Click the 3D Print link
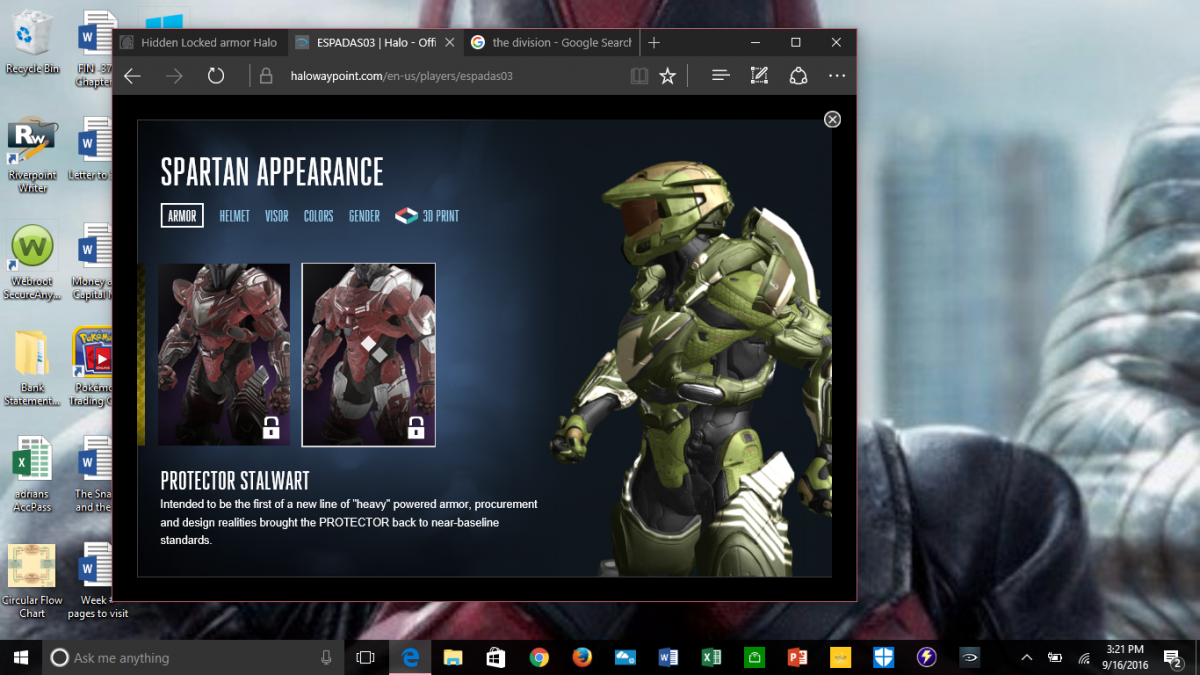 (x=428, y=216)
